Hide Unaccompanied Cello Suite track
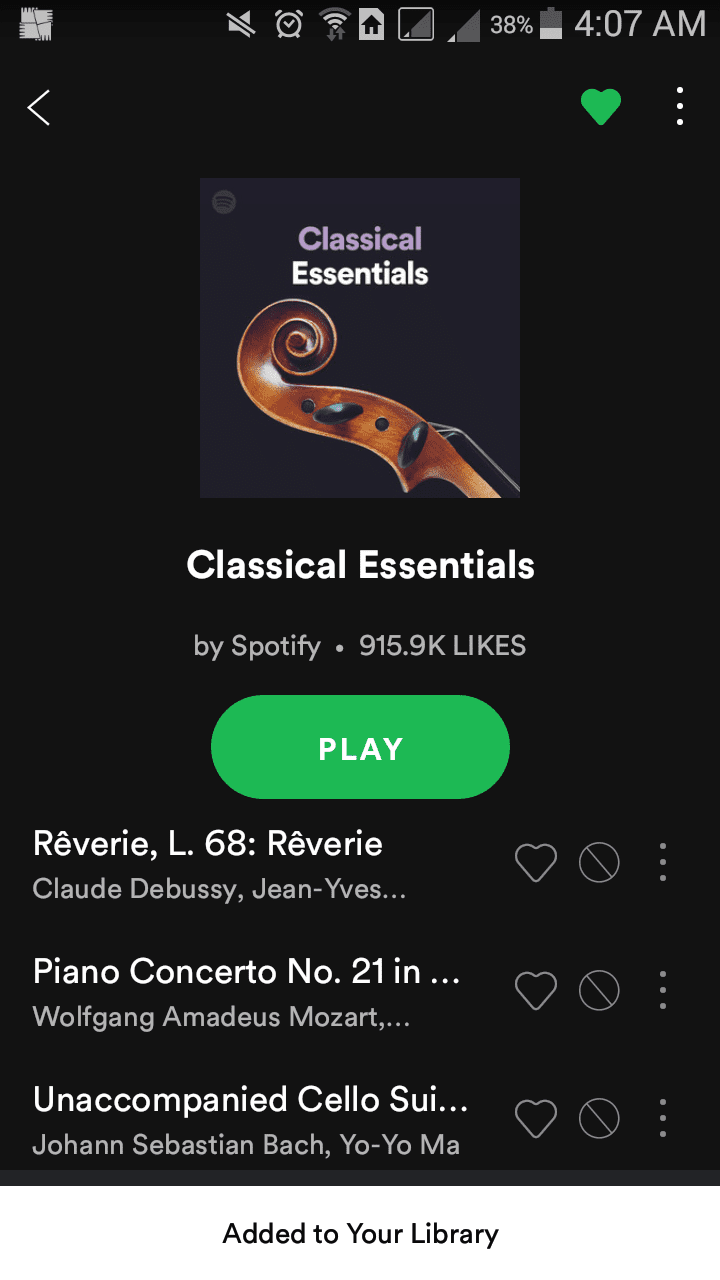This screenshot has width=720, height=1280. [x=599, y=1118]
